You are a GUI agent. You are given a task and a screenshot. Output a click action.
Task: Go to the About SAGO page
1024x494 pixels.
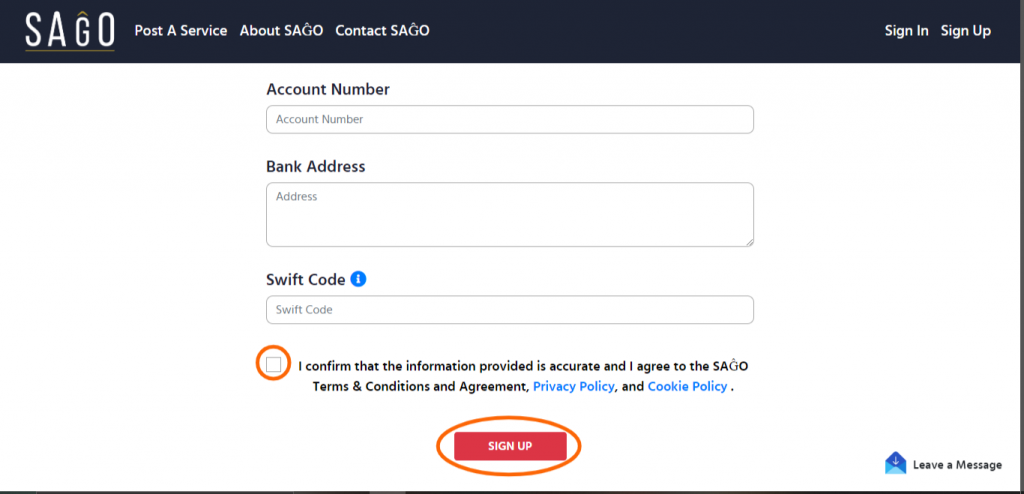point(281,31)
